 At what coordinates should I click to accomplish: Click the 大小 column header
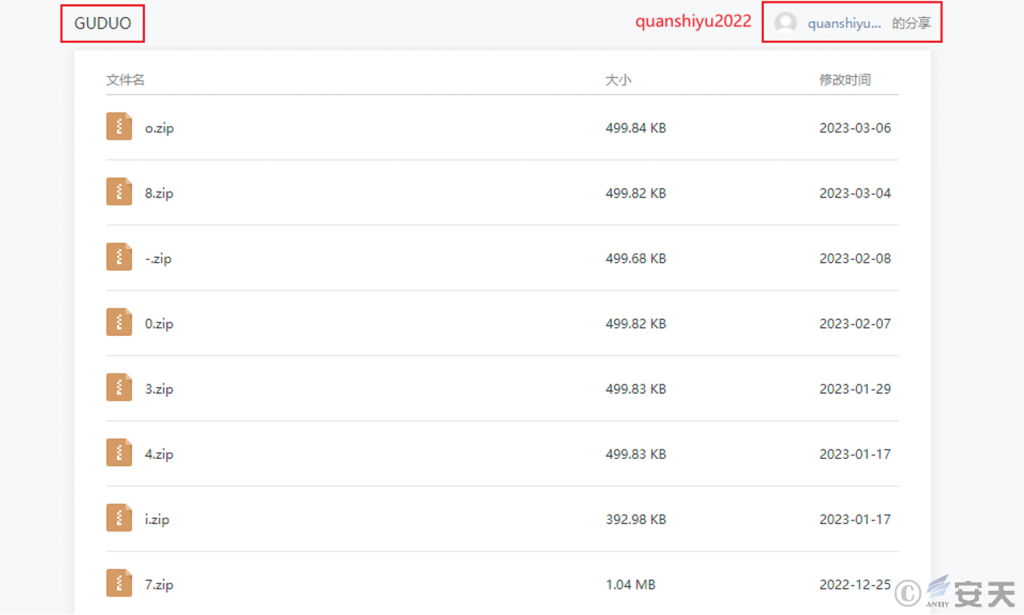618,80
